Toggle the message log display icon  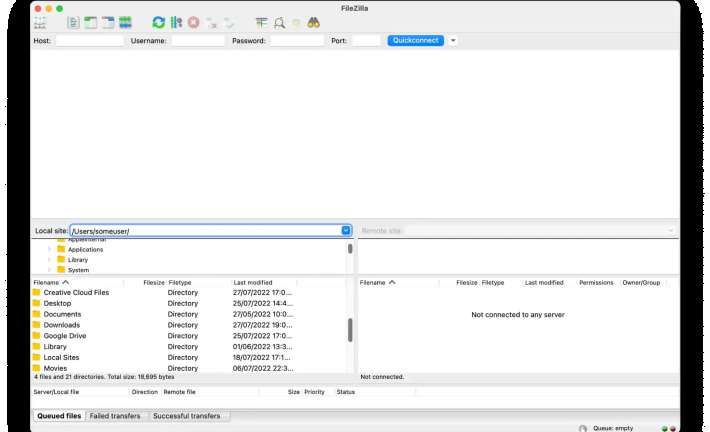click(x=73, y=23)
